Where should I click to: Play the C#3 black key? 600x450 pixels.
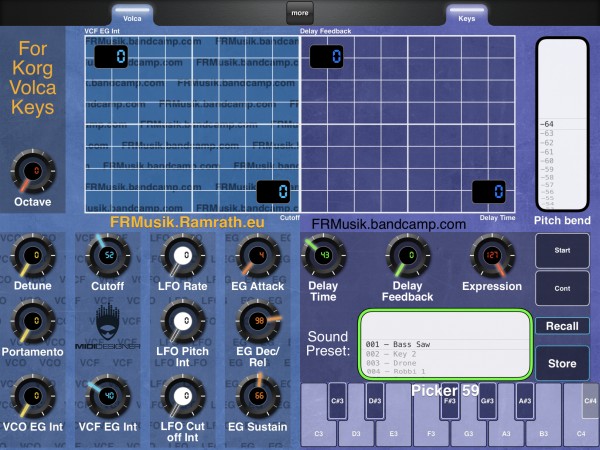coord(337,401)
